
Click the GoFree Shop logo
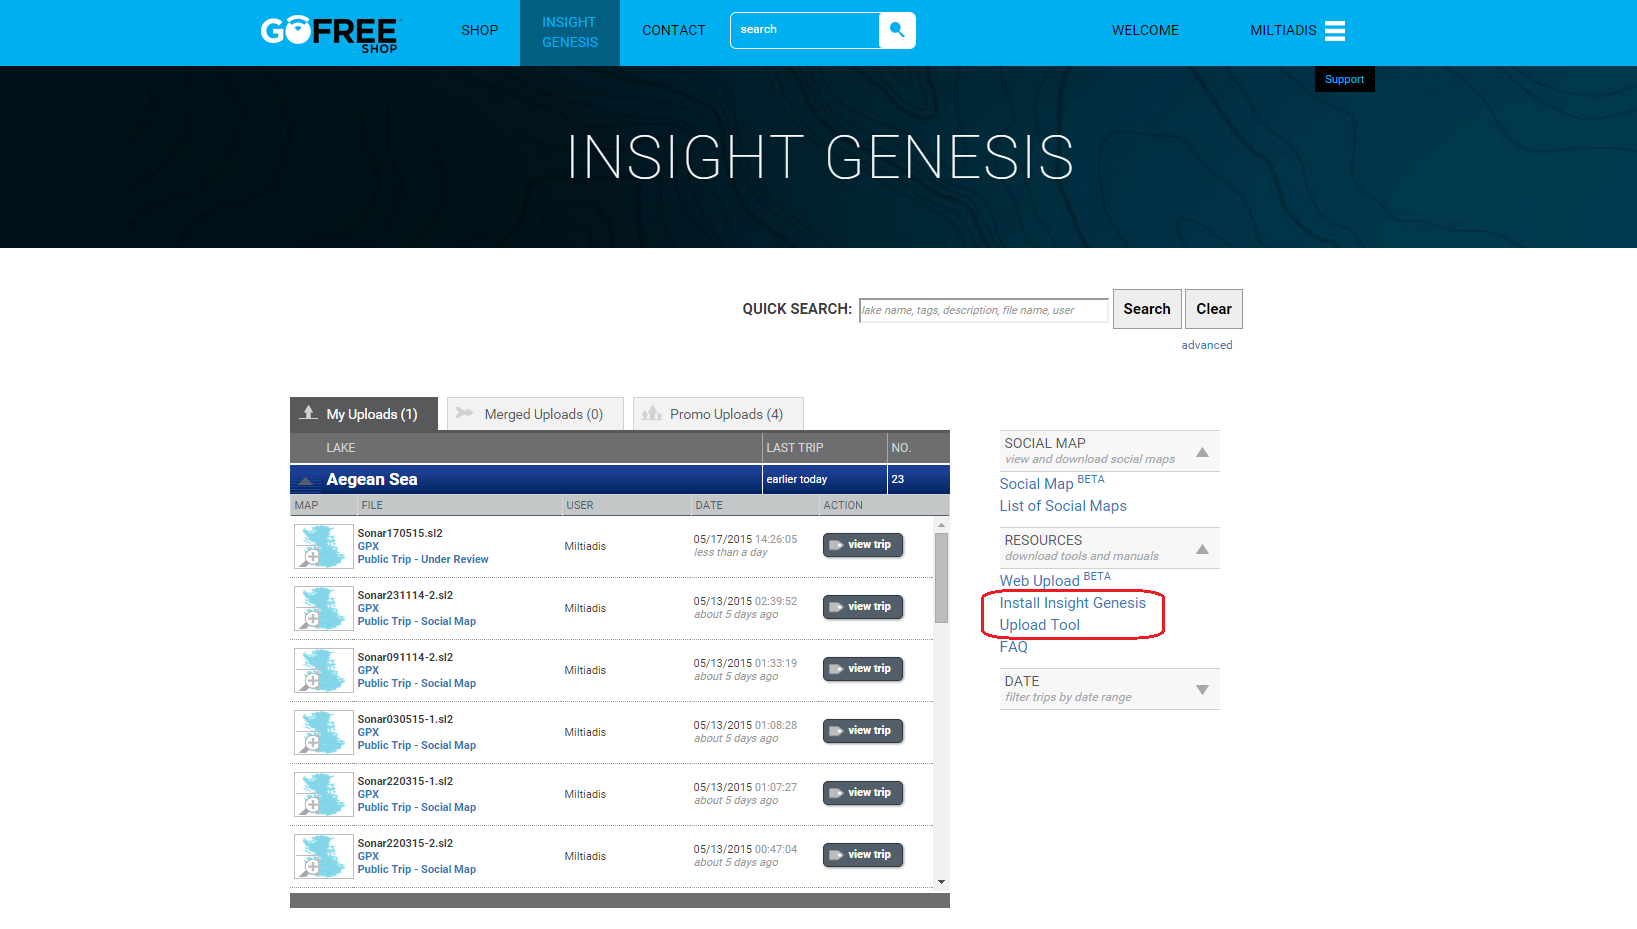(330, 34)
